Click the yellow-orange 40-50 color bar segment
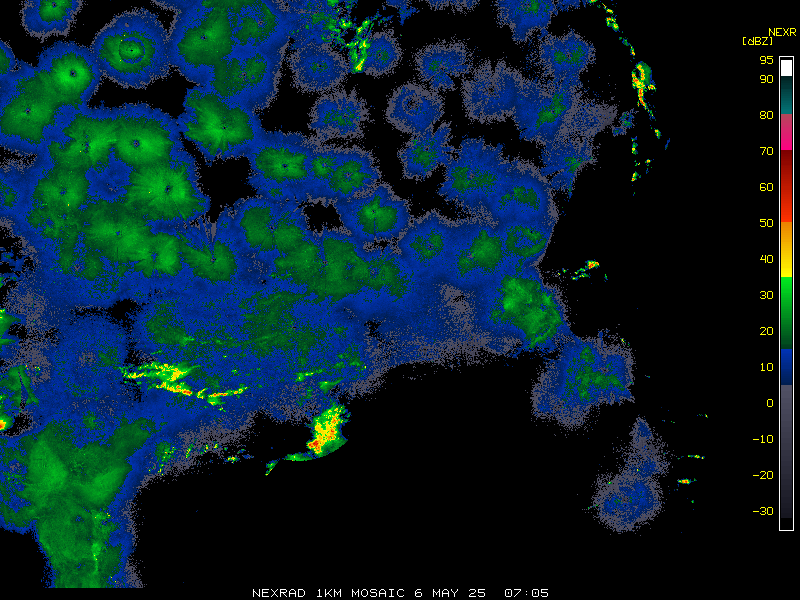 tap(786, 249)
